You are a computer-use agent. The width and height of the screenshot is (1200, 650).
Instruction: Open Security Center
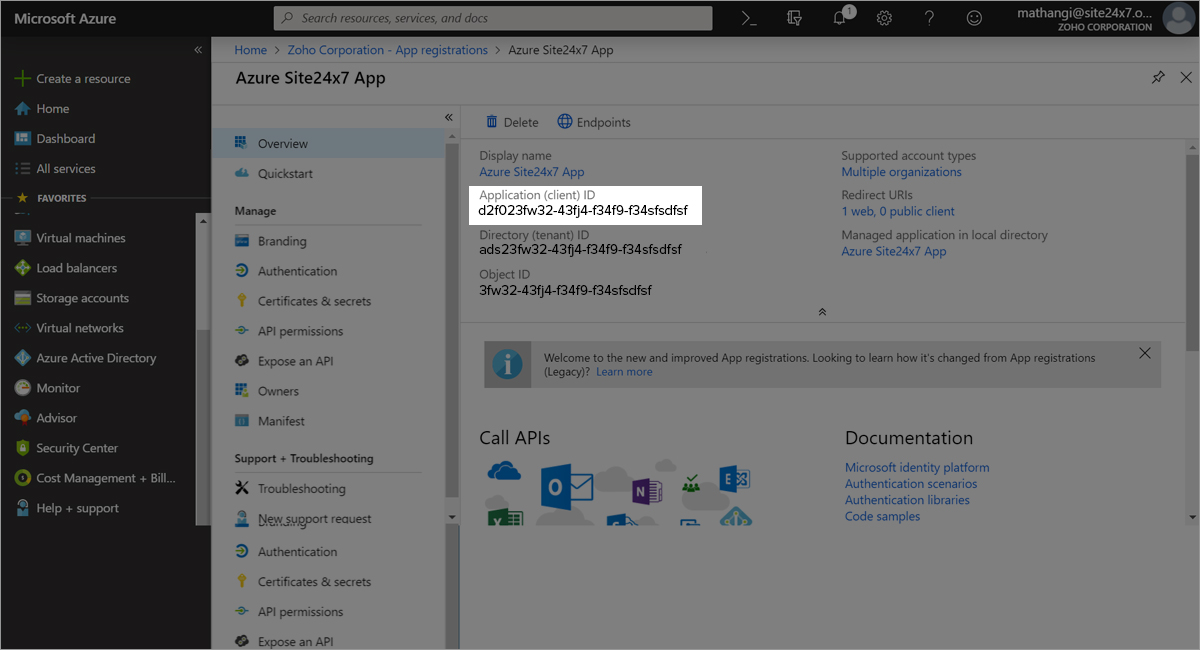click(x=66, y=448)
